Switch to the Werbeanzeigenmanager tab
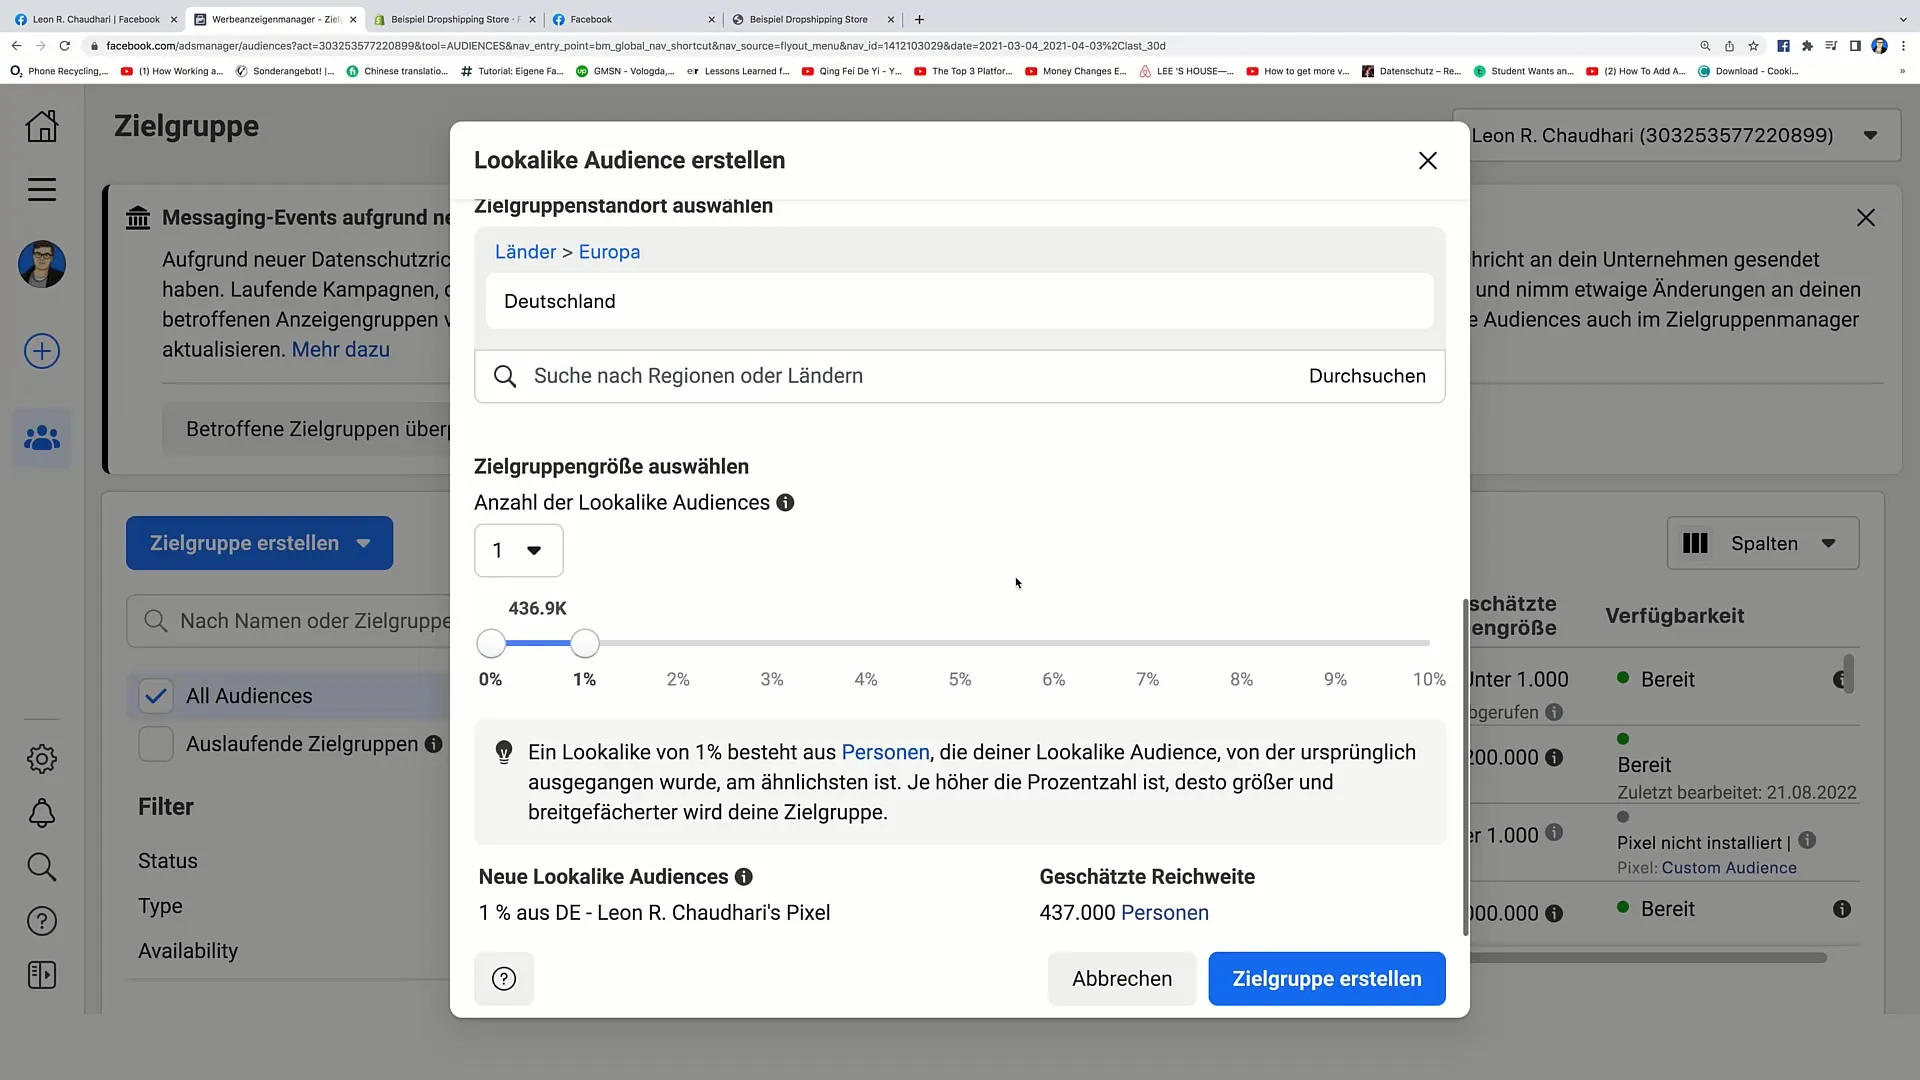This screenshot has height=1080, width=1920. 275,19
